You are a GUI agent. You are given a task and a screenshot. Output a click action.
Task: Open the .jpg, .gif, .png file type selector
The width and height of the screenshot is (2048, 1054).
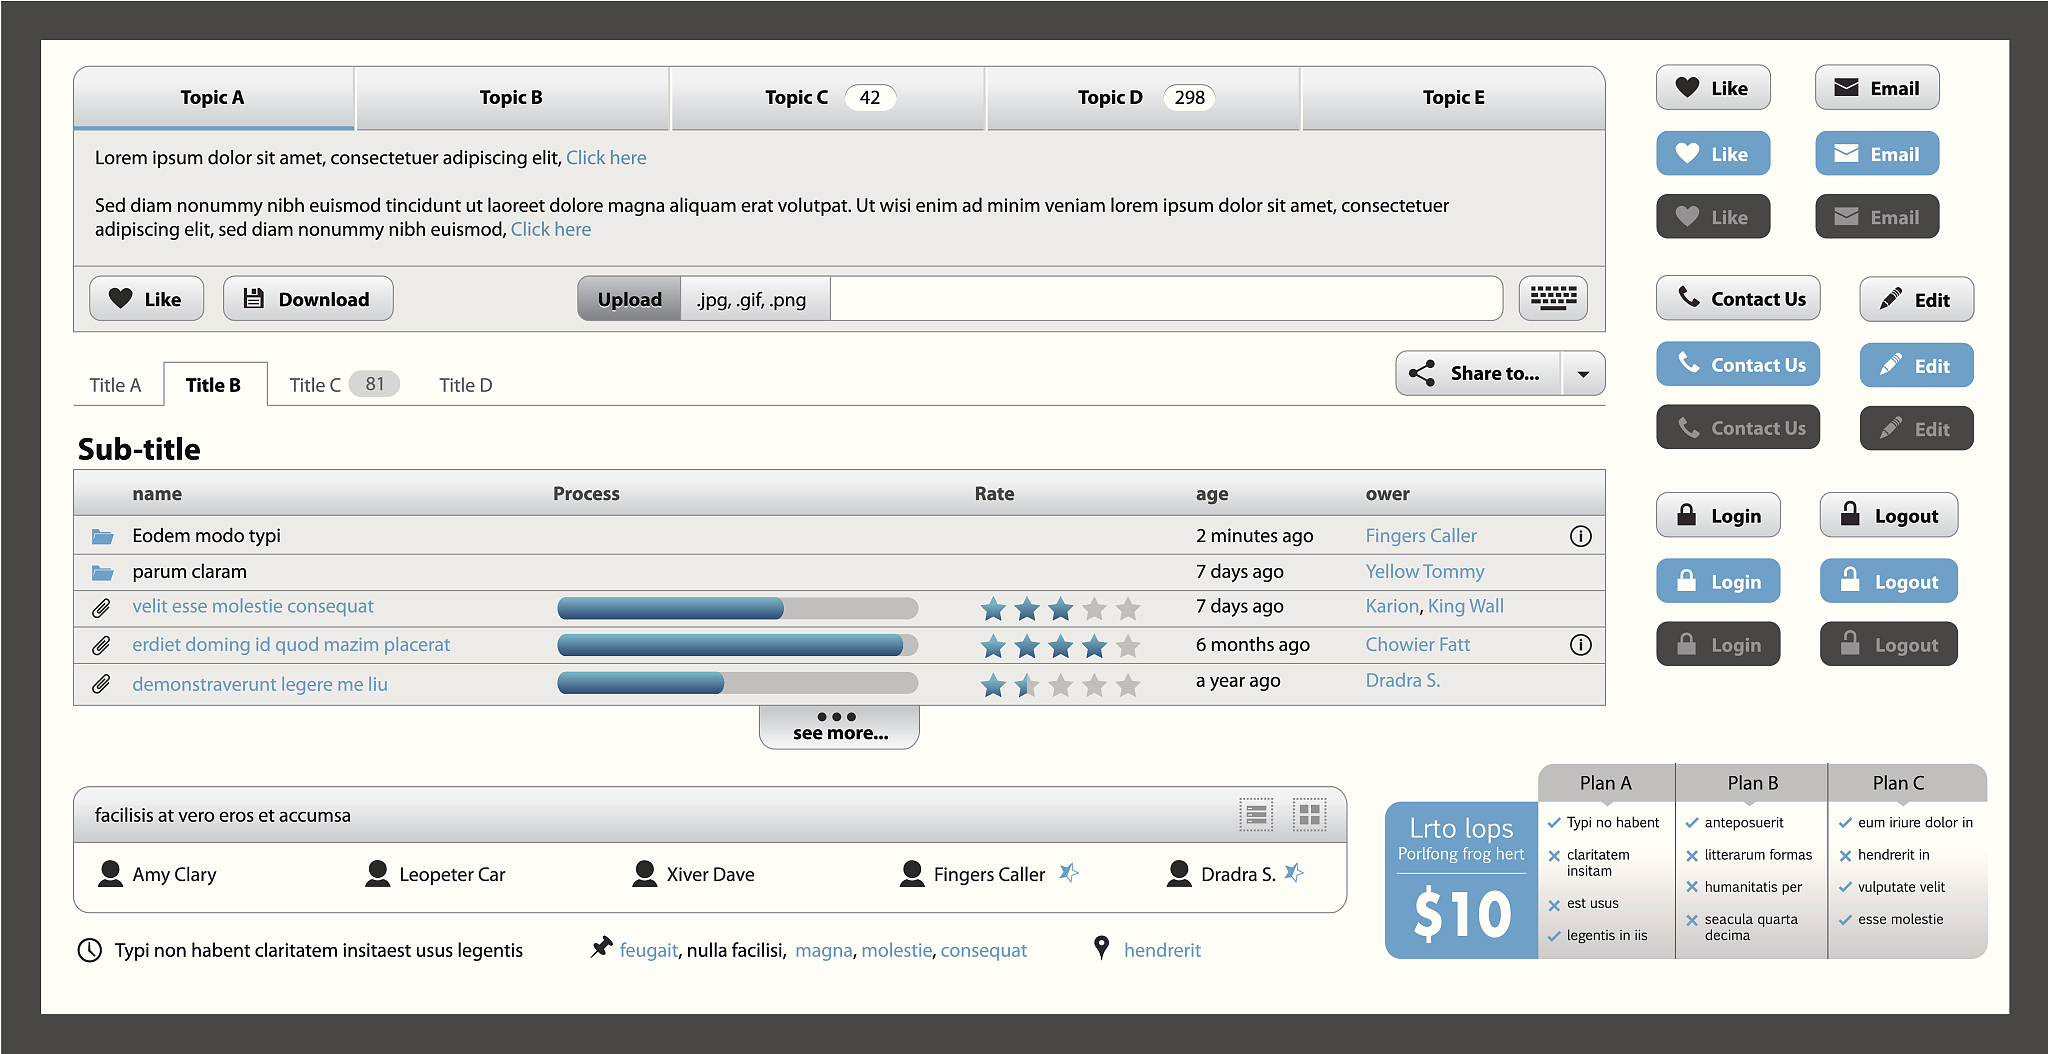pos(754,299)
